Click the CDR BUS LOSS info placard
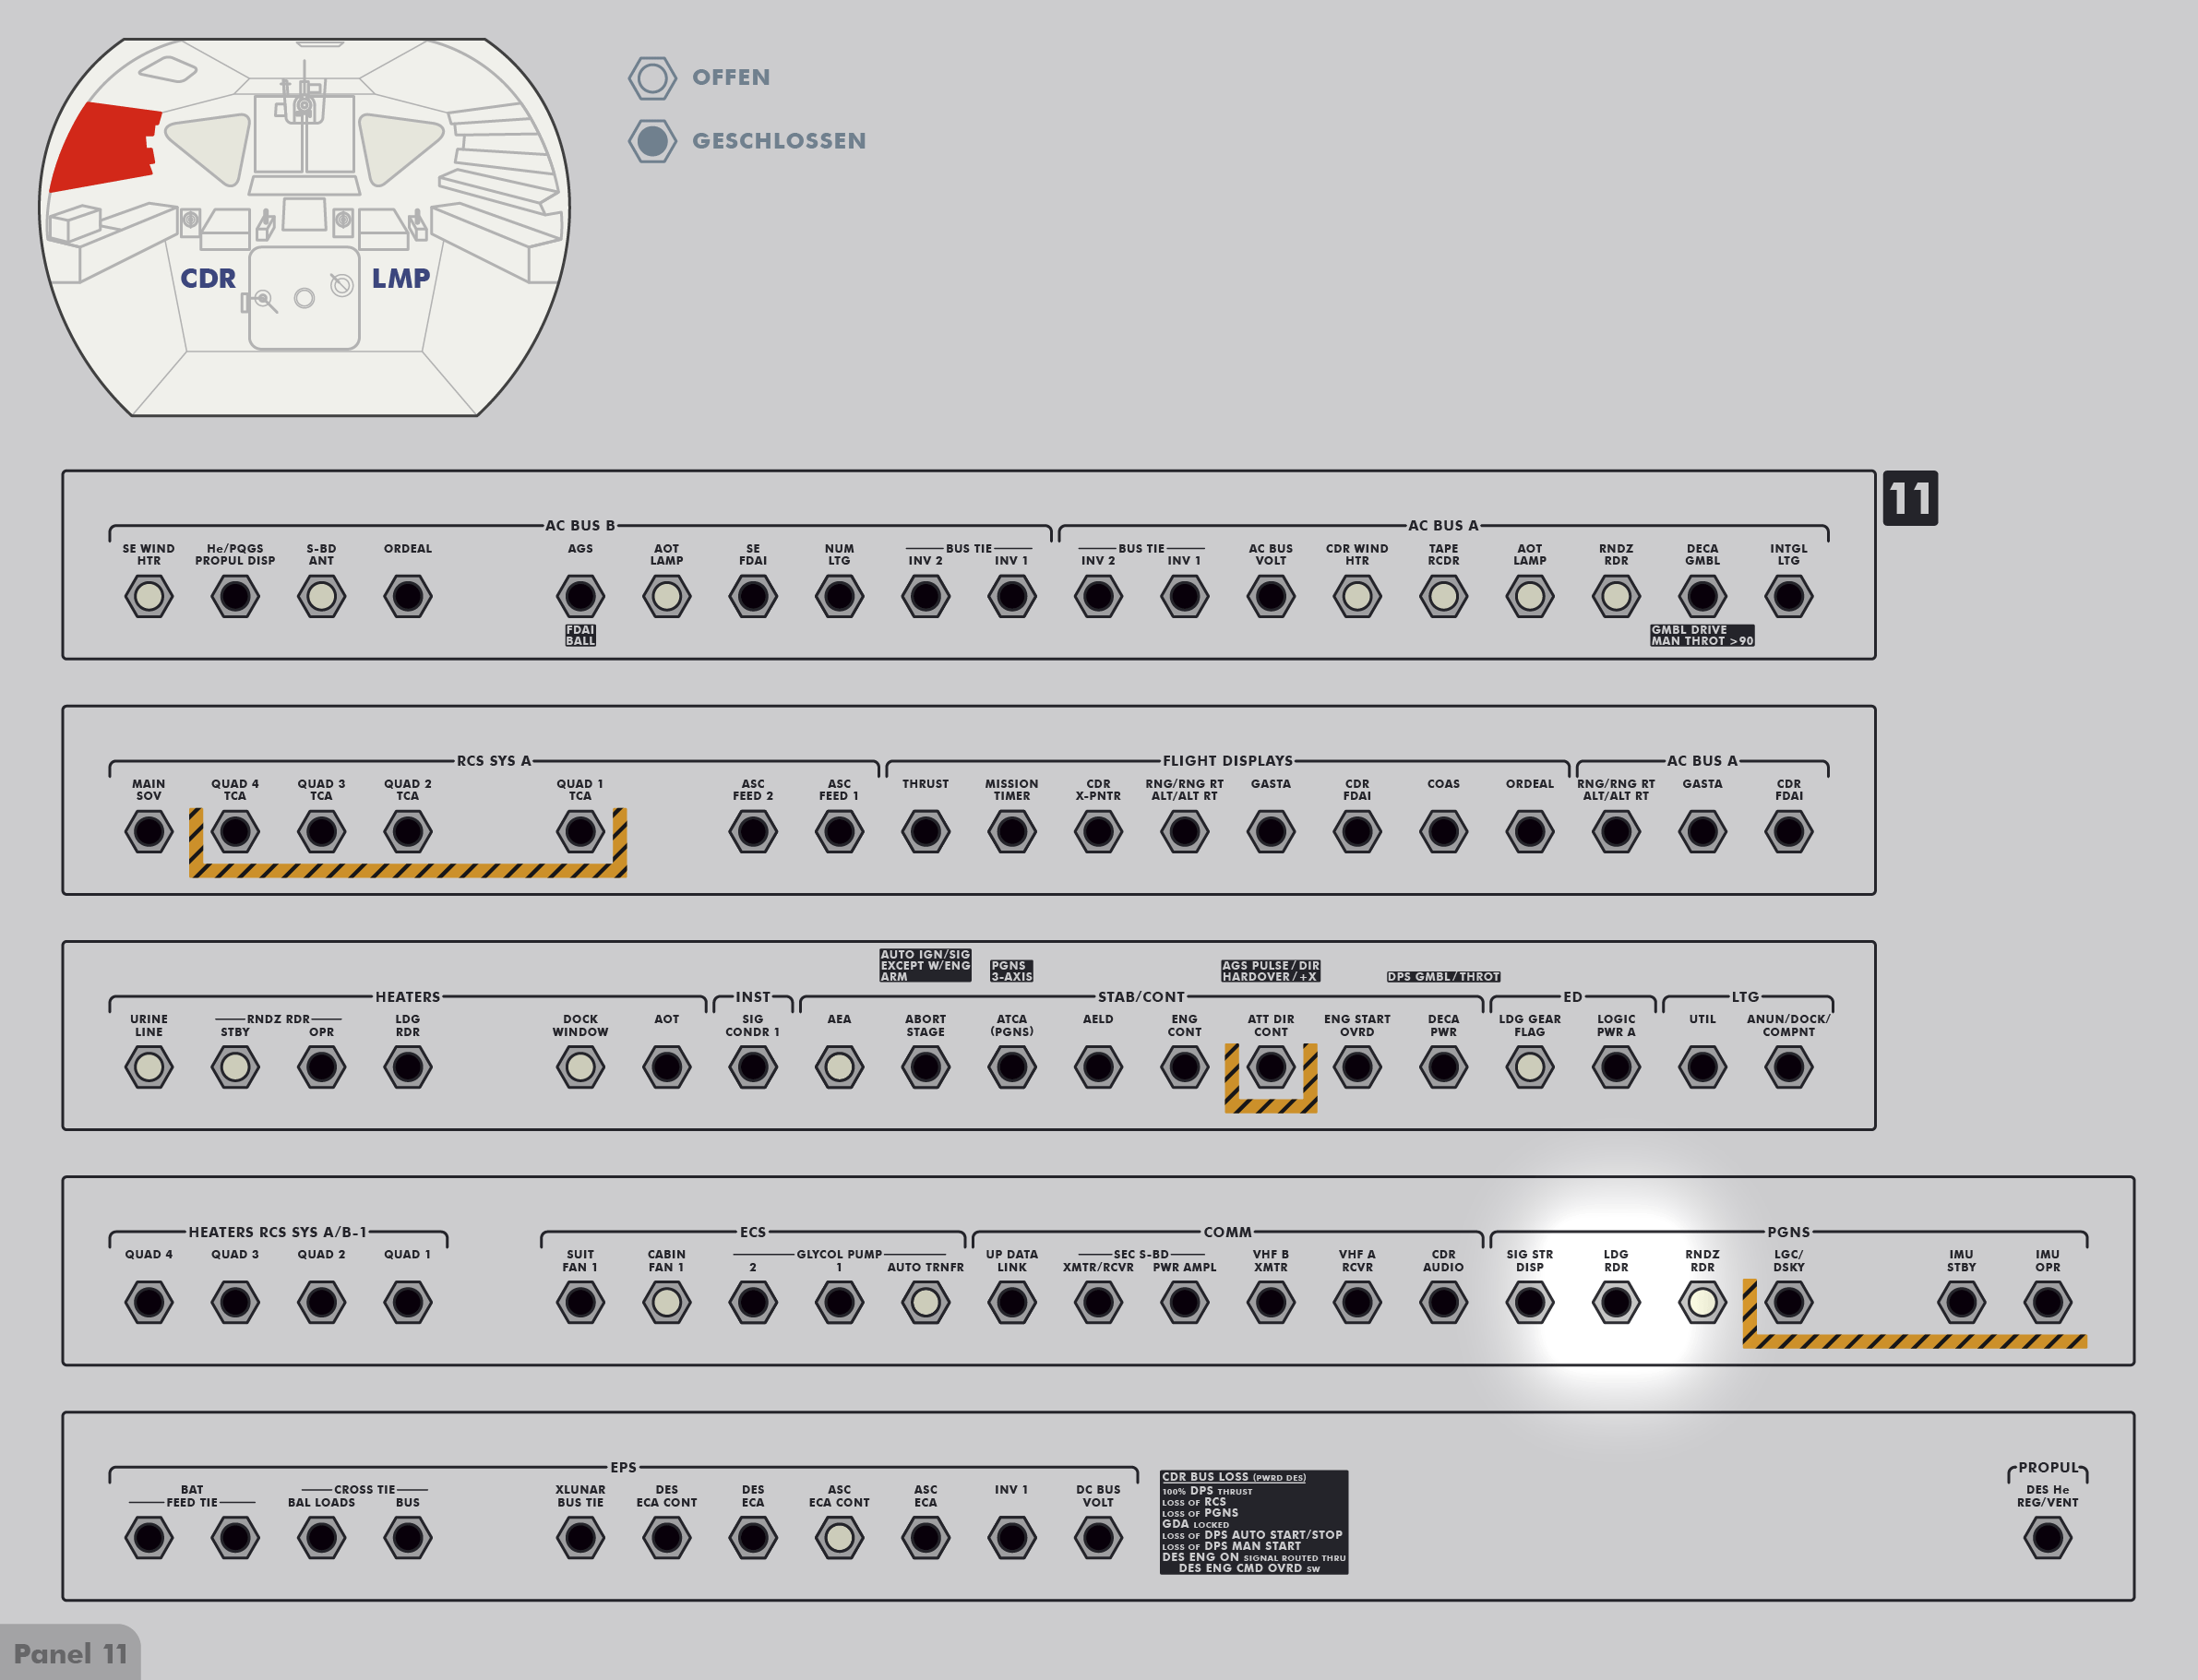The width and height of the screenshot is (2198, 1680). [1253, 1522]
